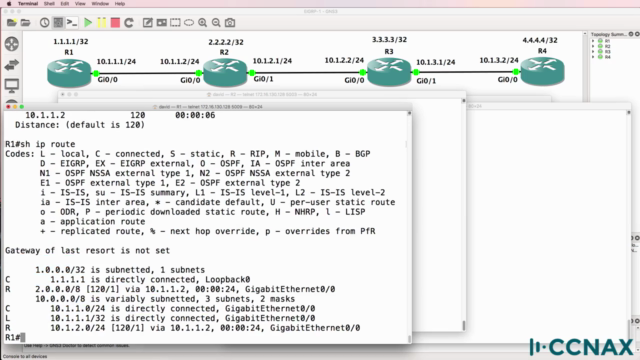Open the Window menu

[x=100, y=4]
